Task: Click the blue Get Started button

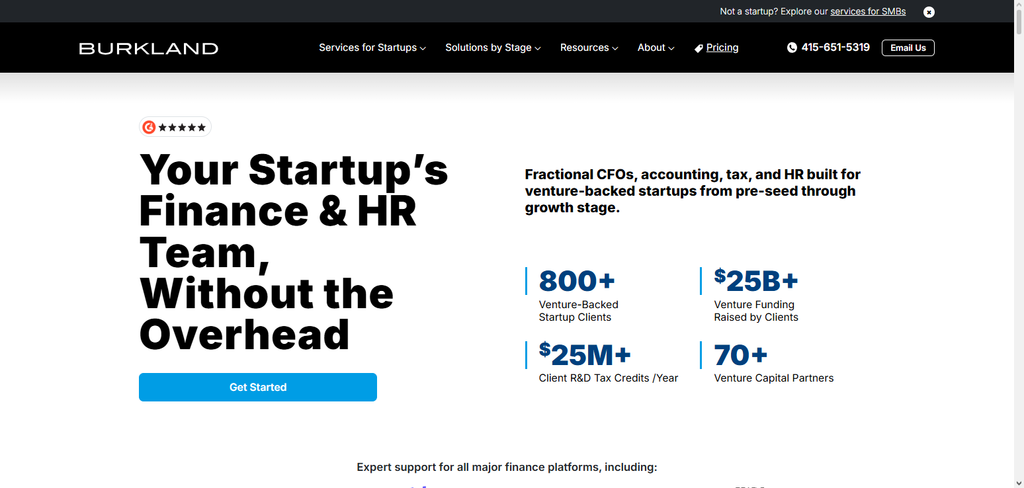Action: point(258,387)
